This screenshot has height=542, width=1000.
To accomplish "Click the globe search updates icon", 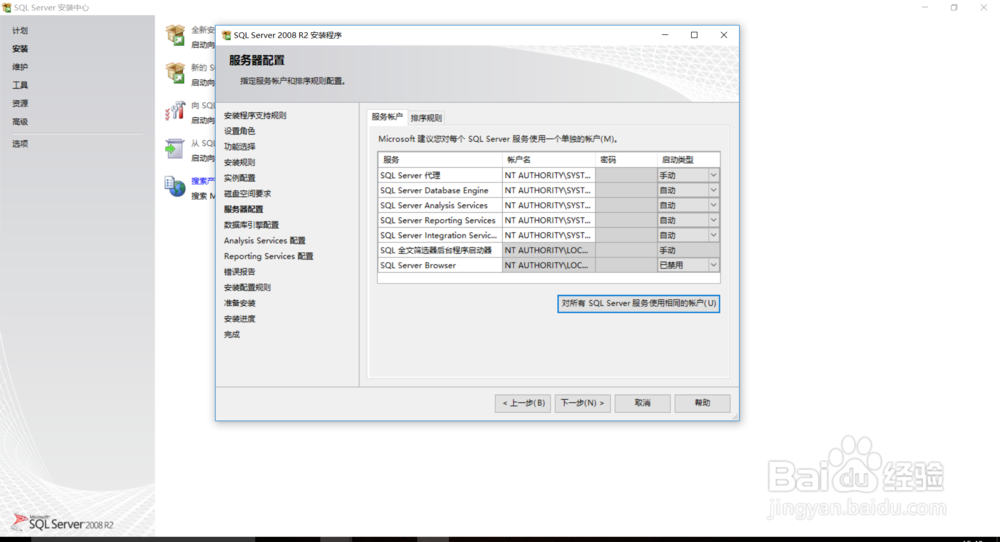I will pyautogui.click(x=175, y=186).
